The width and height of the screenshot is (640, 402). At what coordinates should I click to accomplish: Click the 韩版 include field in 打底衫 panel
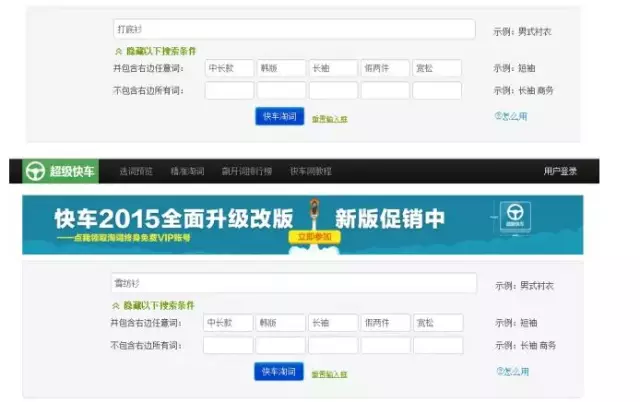[281, 68]
